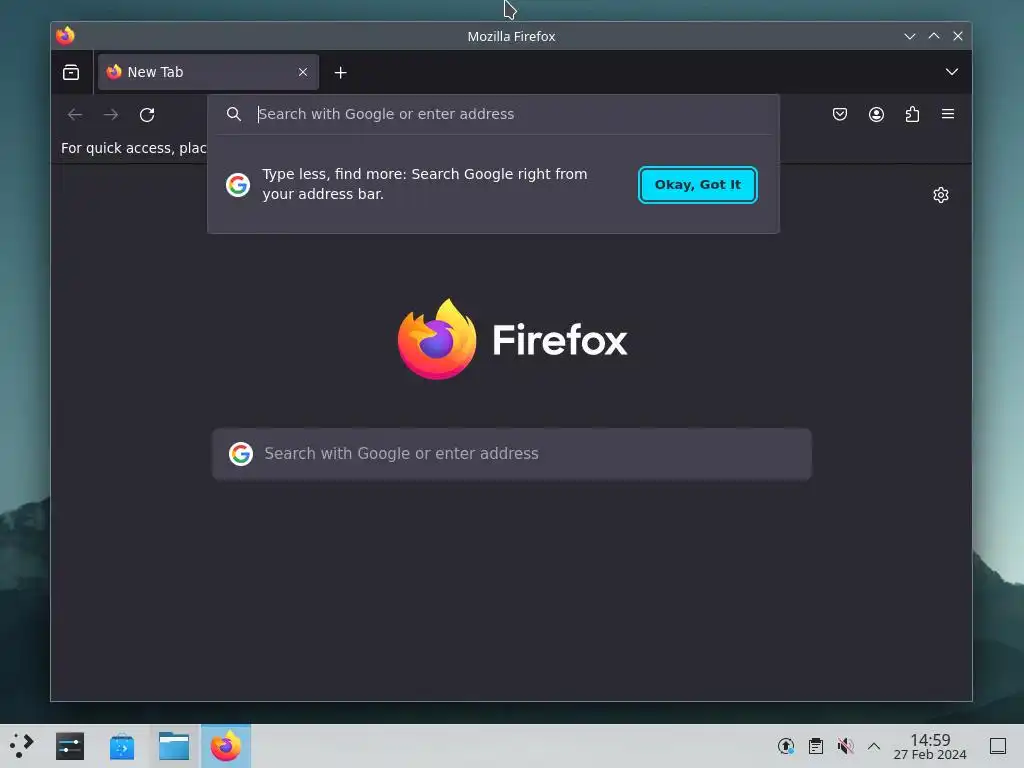Open Dolphin file manager from taskbar
The width and height of the screenshot is (1024, 768).
click(174, 746)
